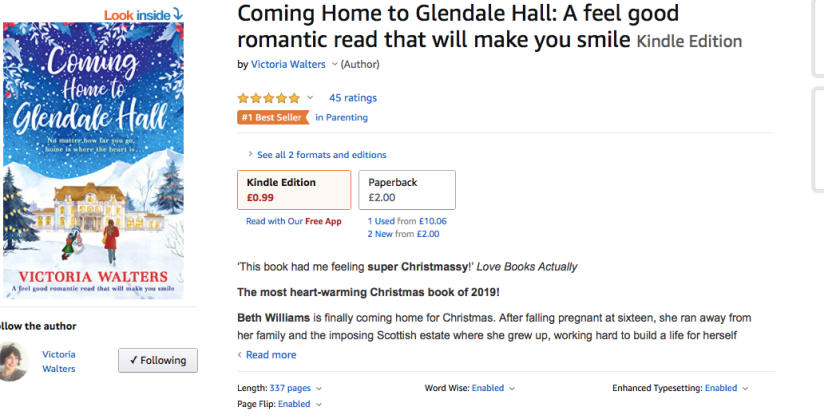Open the author name dropdown arrow

[x=335, y=65]
